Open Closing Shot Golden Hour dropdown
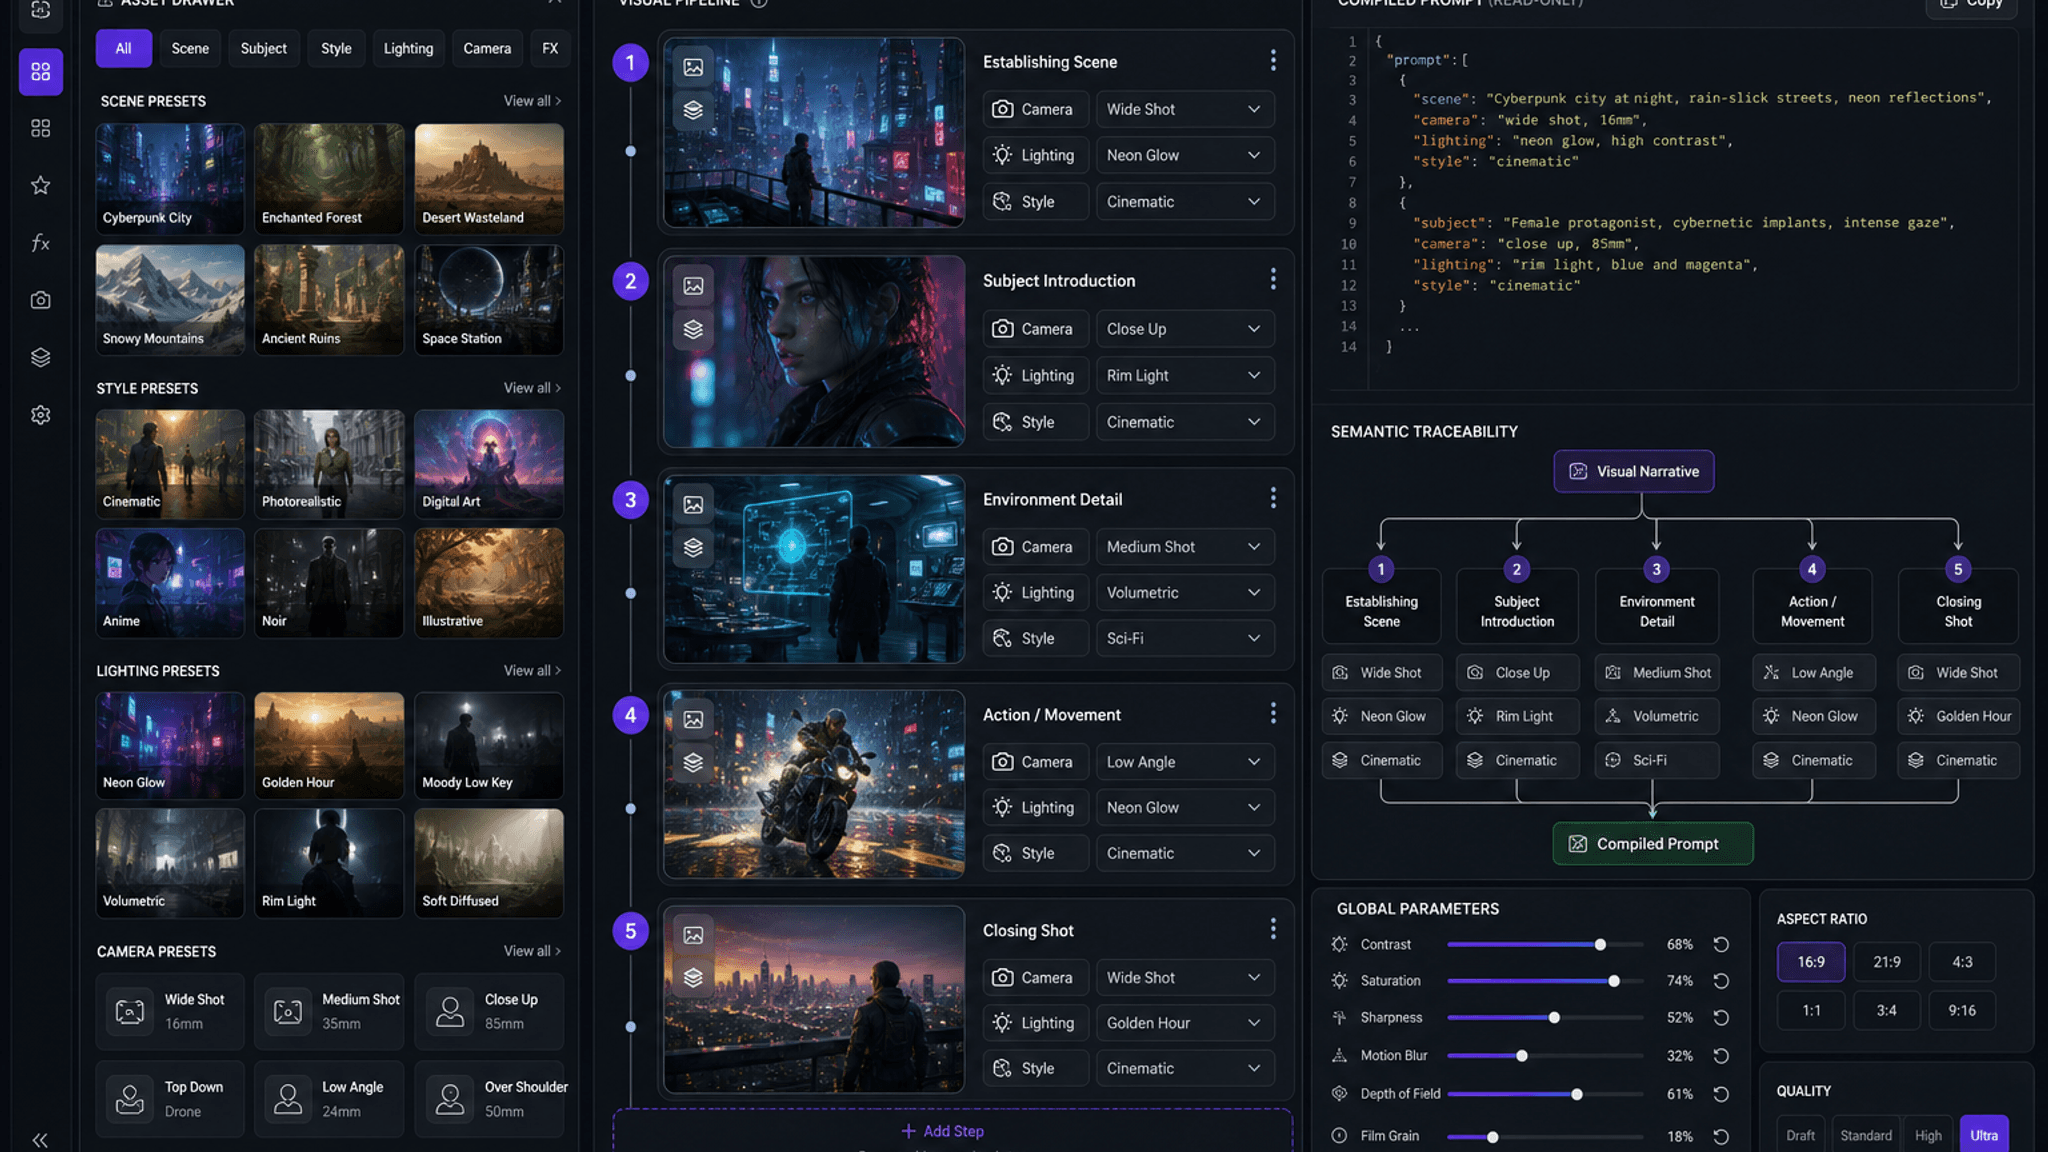The width and height of the screenshot is (2048, 1152). click(1185, 1023)
